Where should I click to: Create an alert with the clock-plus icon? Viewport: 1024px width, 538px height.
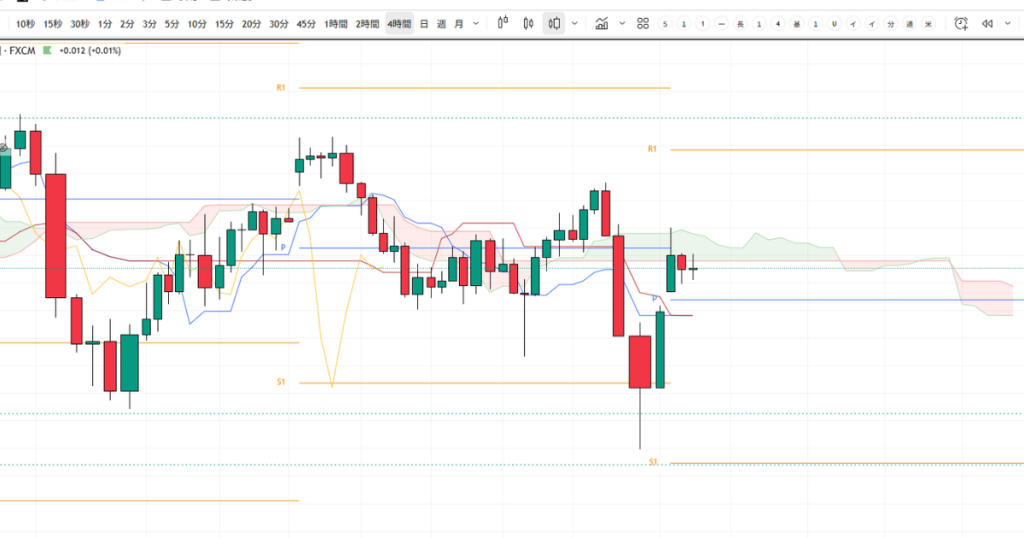click(961, 23)
